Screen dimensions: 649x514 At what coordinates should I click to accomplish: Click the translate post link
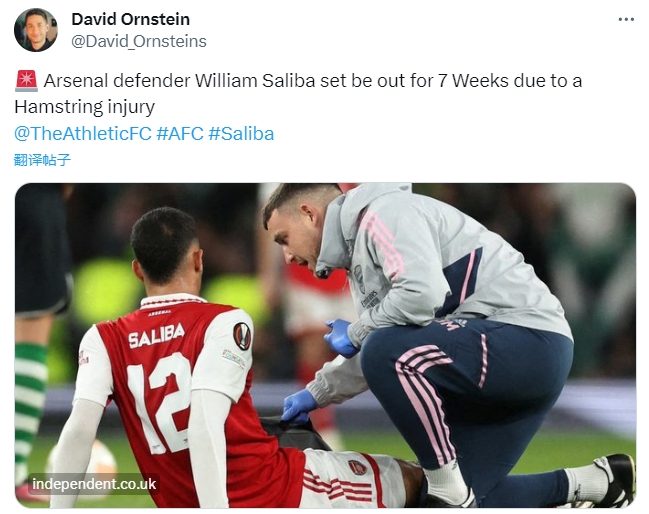coord(42,160)
